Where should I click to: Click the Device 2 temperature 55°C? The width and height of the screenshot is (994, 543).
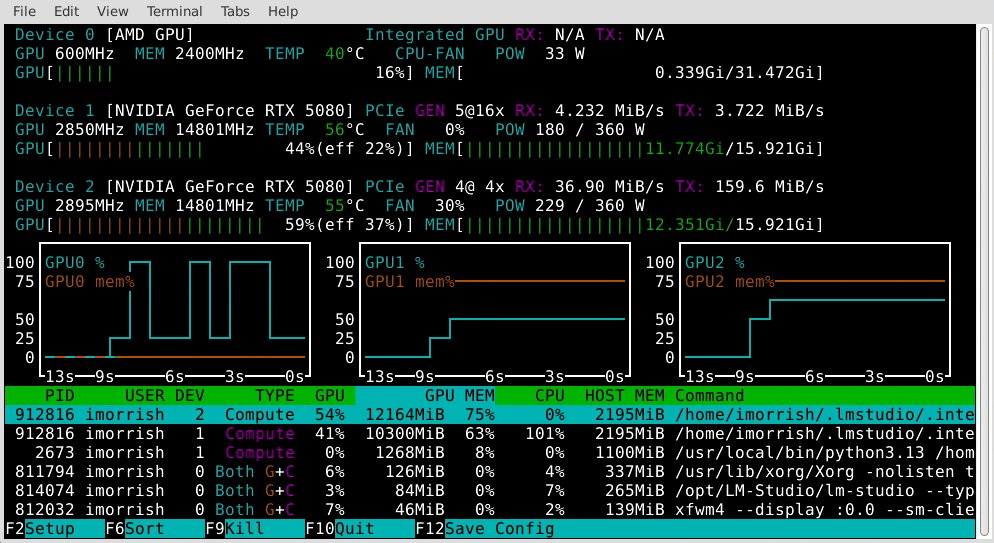click(344, 205)
